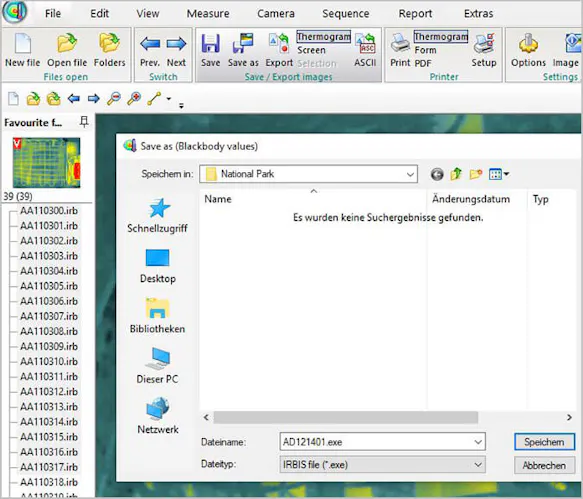
Task: Click the zoom out magnifier icon
Action: pyautogui.click(x=114, y=99)
